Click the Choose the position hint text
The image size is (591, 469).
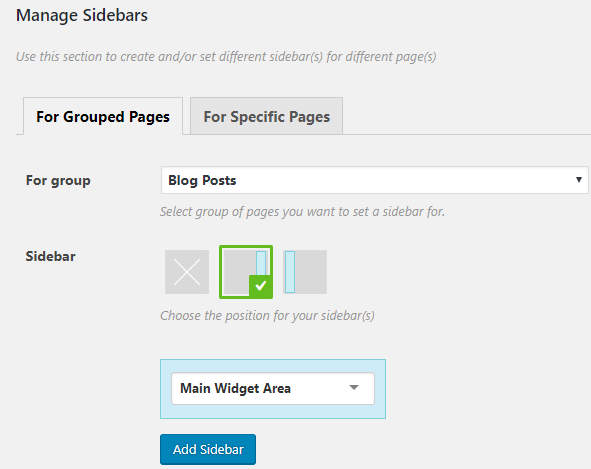tap(267, 316)
